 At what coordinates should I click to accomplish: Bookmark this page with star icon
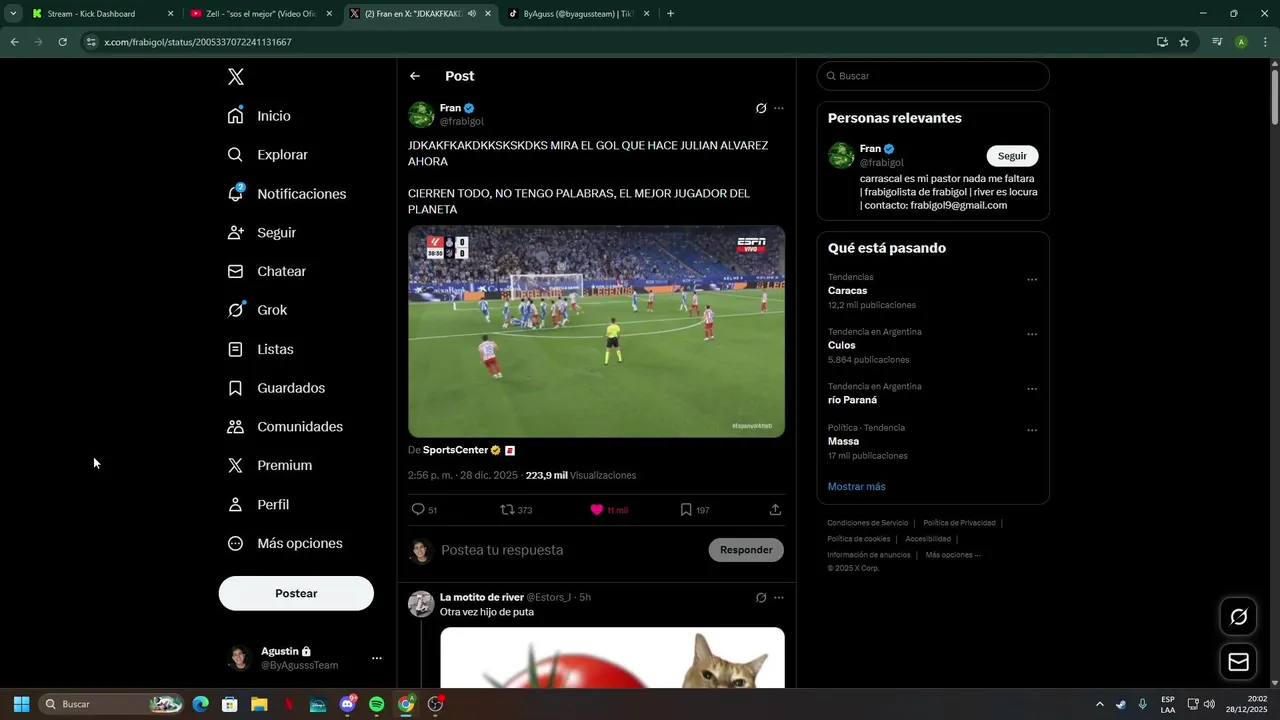[x=1184, y=42]
